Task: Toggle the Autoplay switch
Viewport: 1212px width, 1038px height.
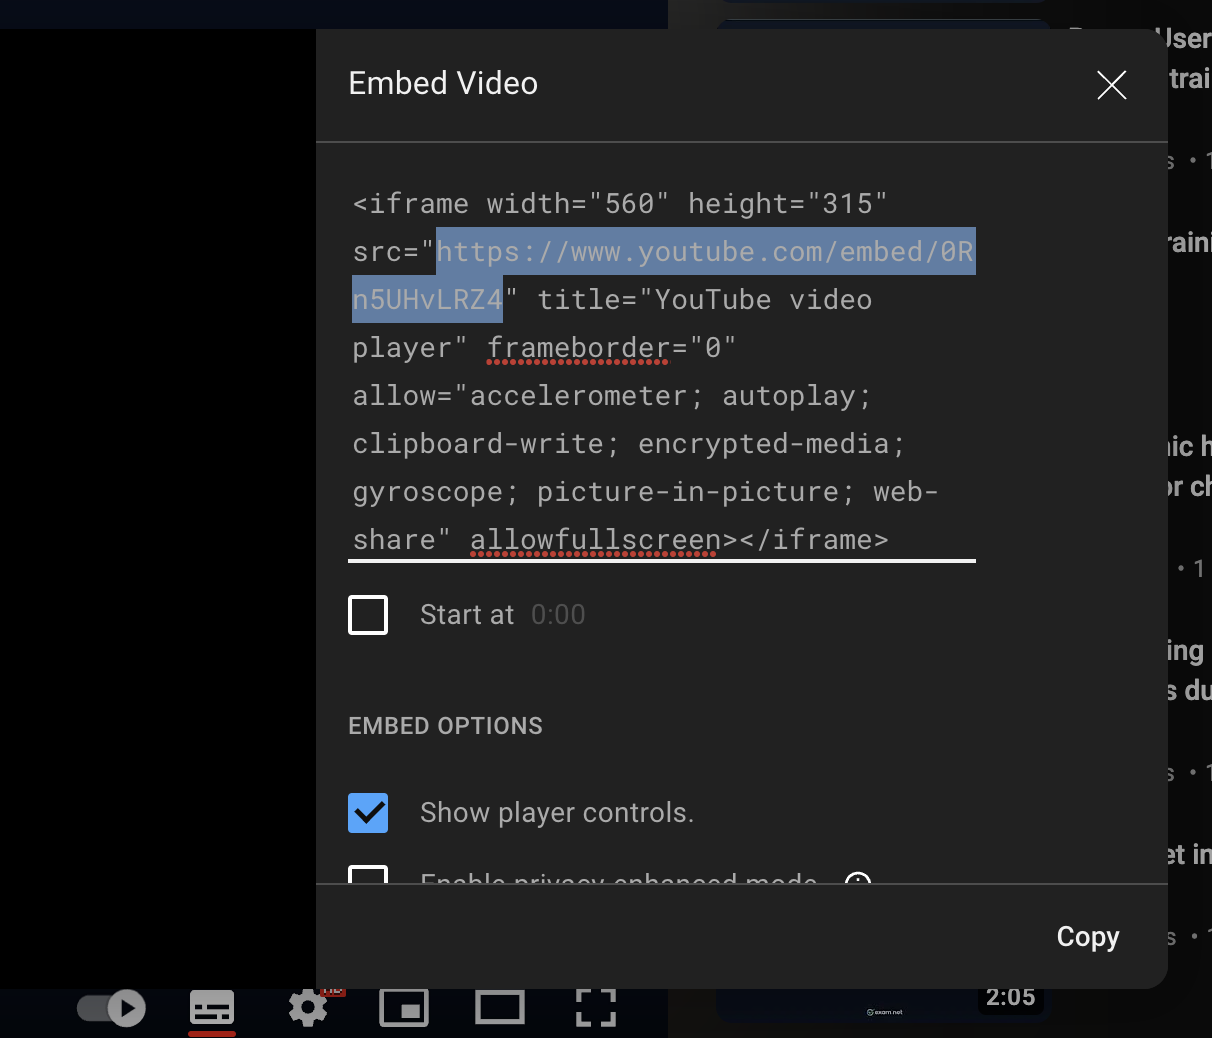Action: click(x=111, y=1008)
